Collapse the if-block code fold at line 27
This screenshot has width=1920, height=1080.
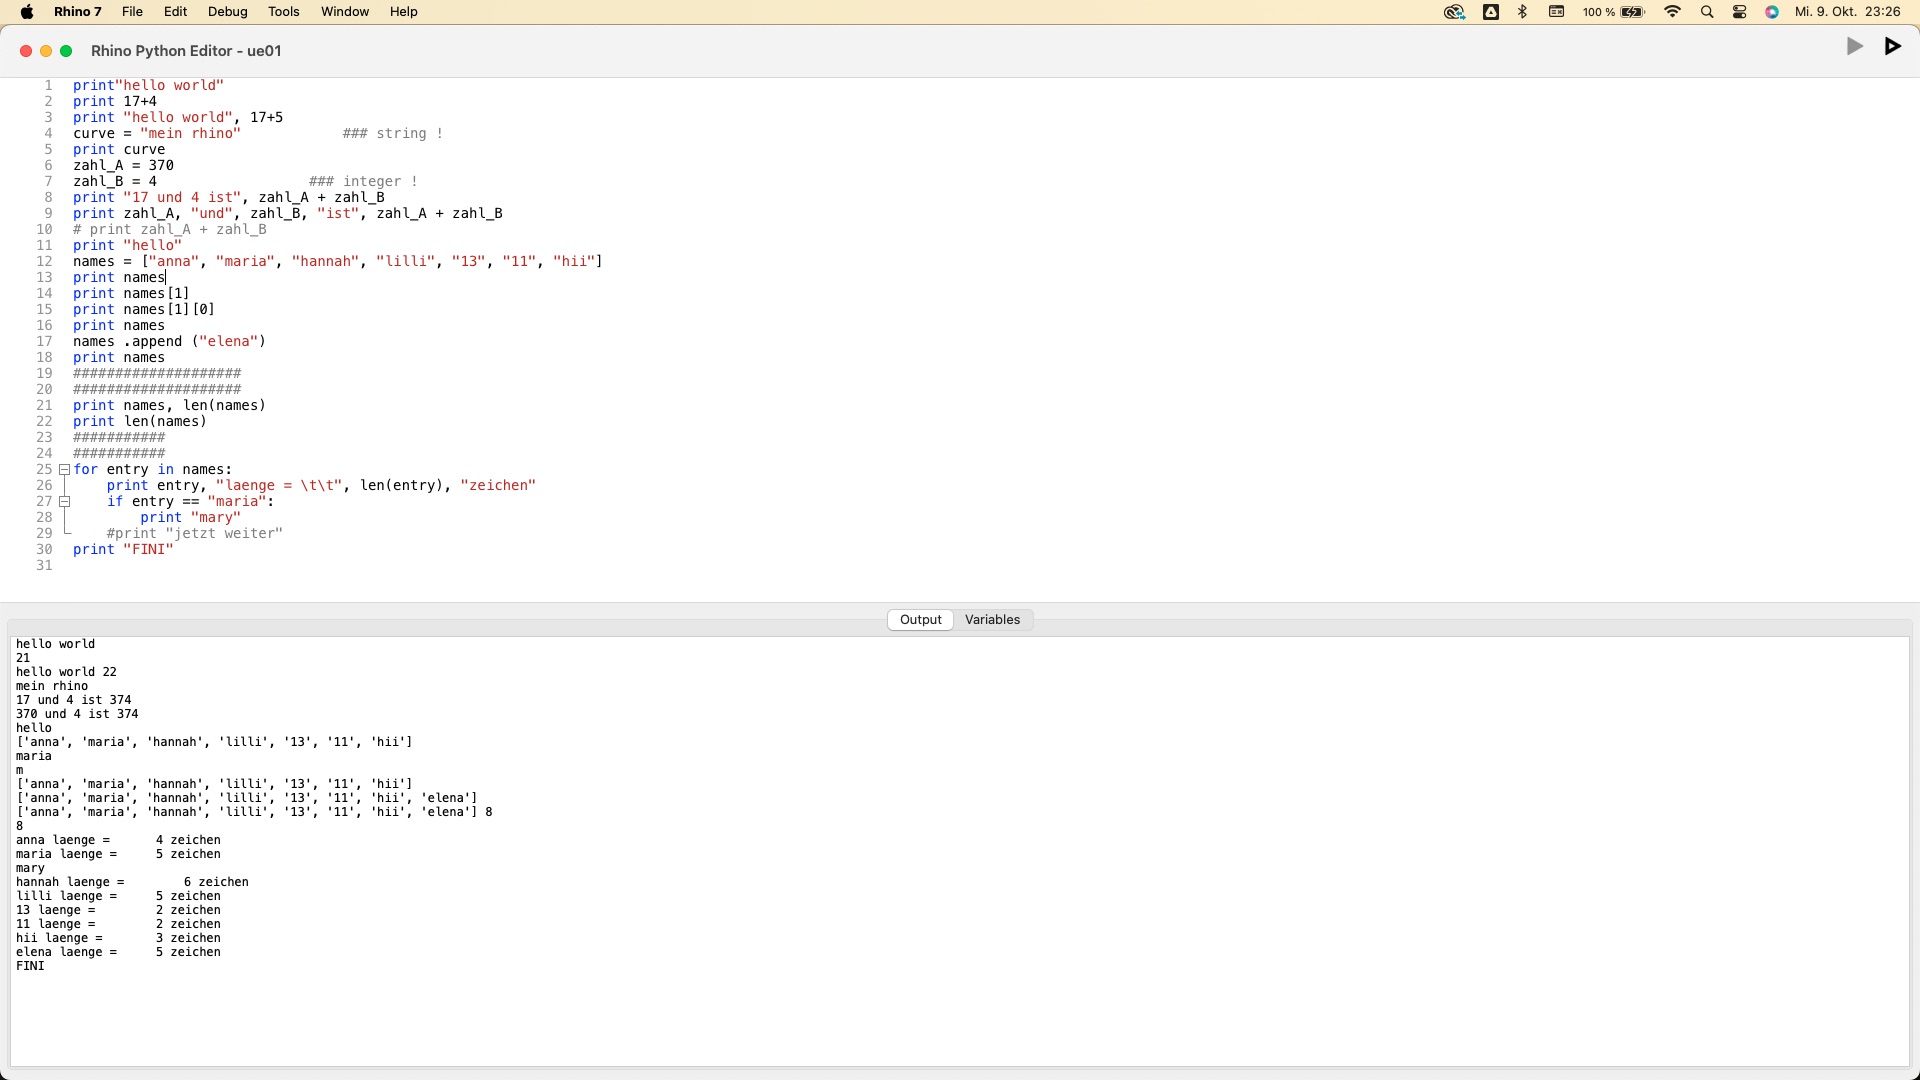65,502
